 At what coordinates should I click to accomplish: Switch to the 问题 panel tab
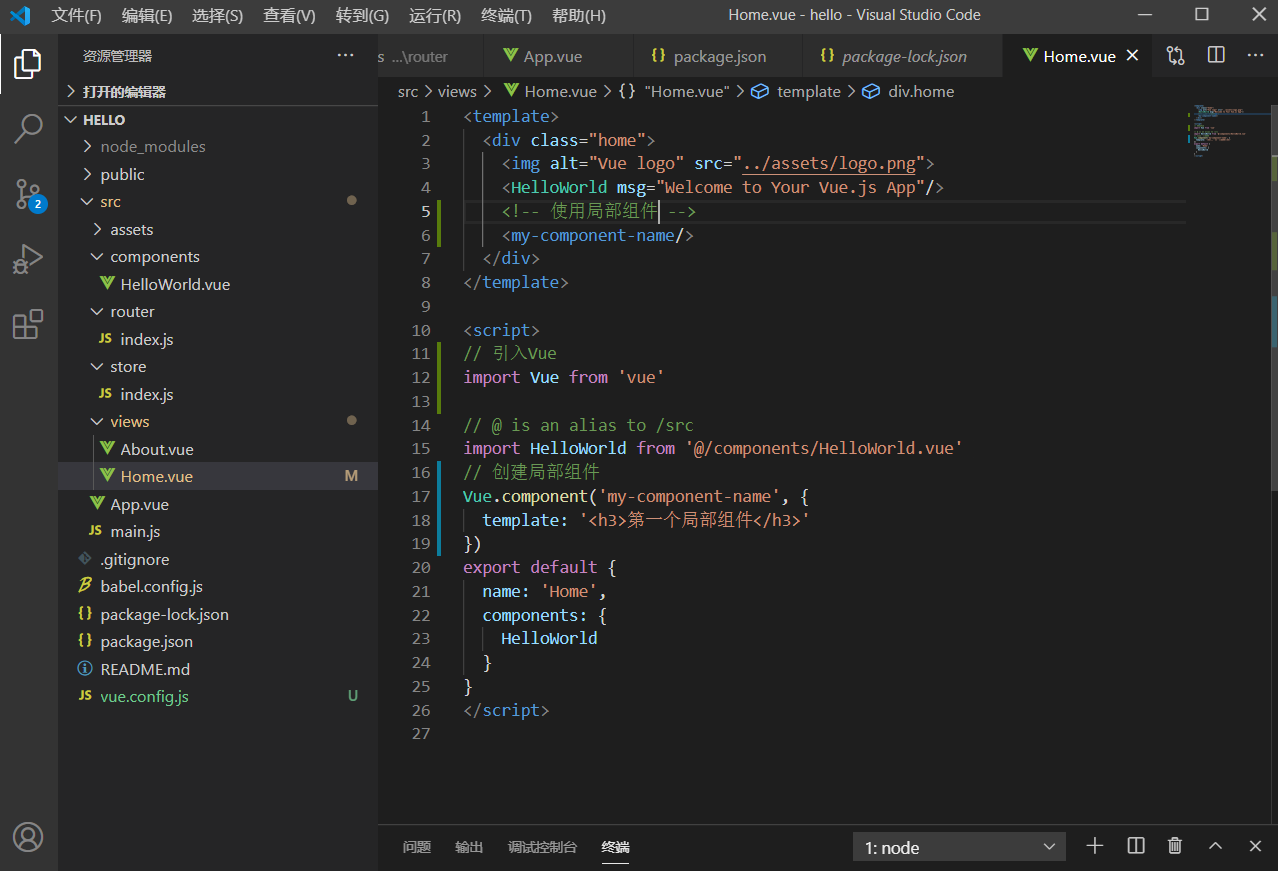[417, 847]
